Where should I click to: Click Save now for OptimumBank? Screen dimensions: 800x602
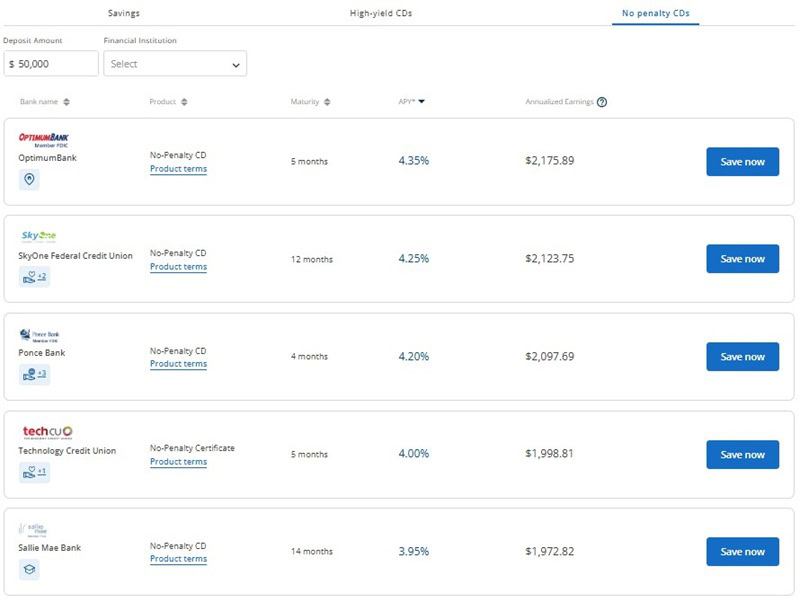tap(742, 162)
